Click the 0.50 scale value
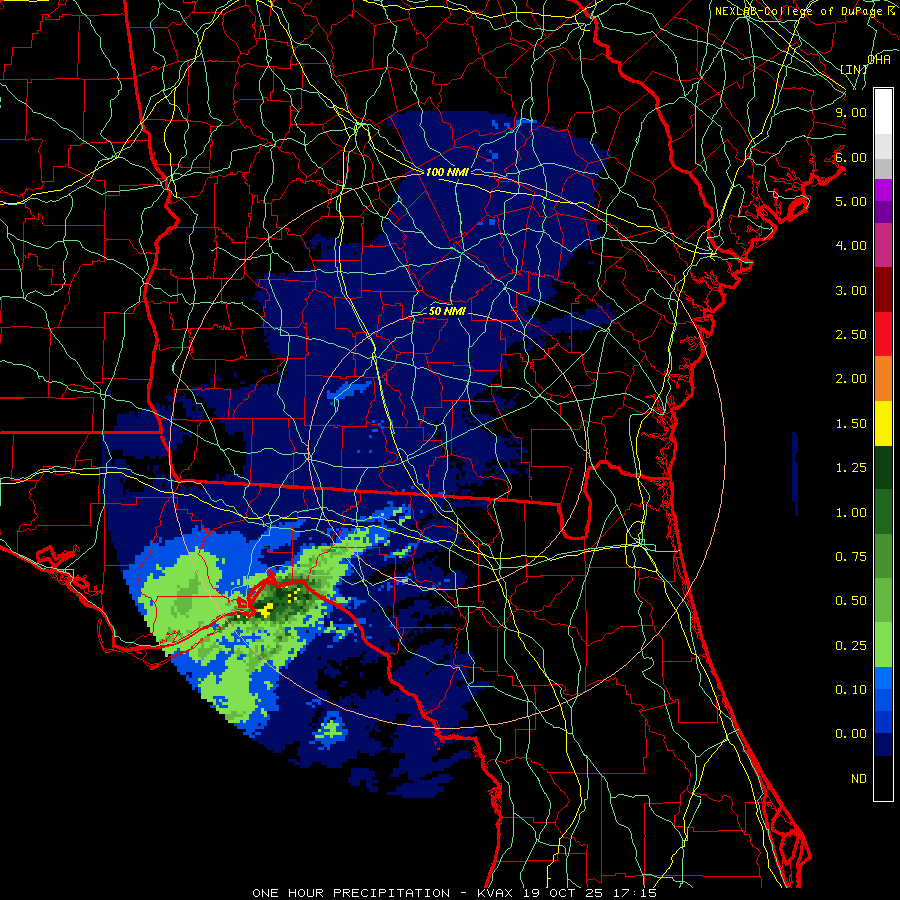The image size is (900, 900). point(851,601)
